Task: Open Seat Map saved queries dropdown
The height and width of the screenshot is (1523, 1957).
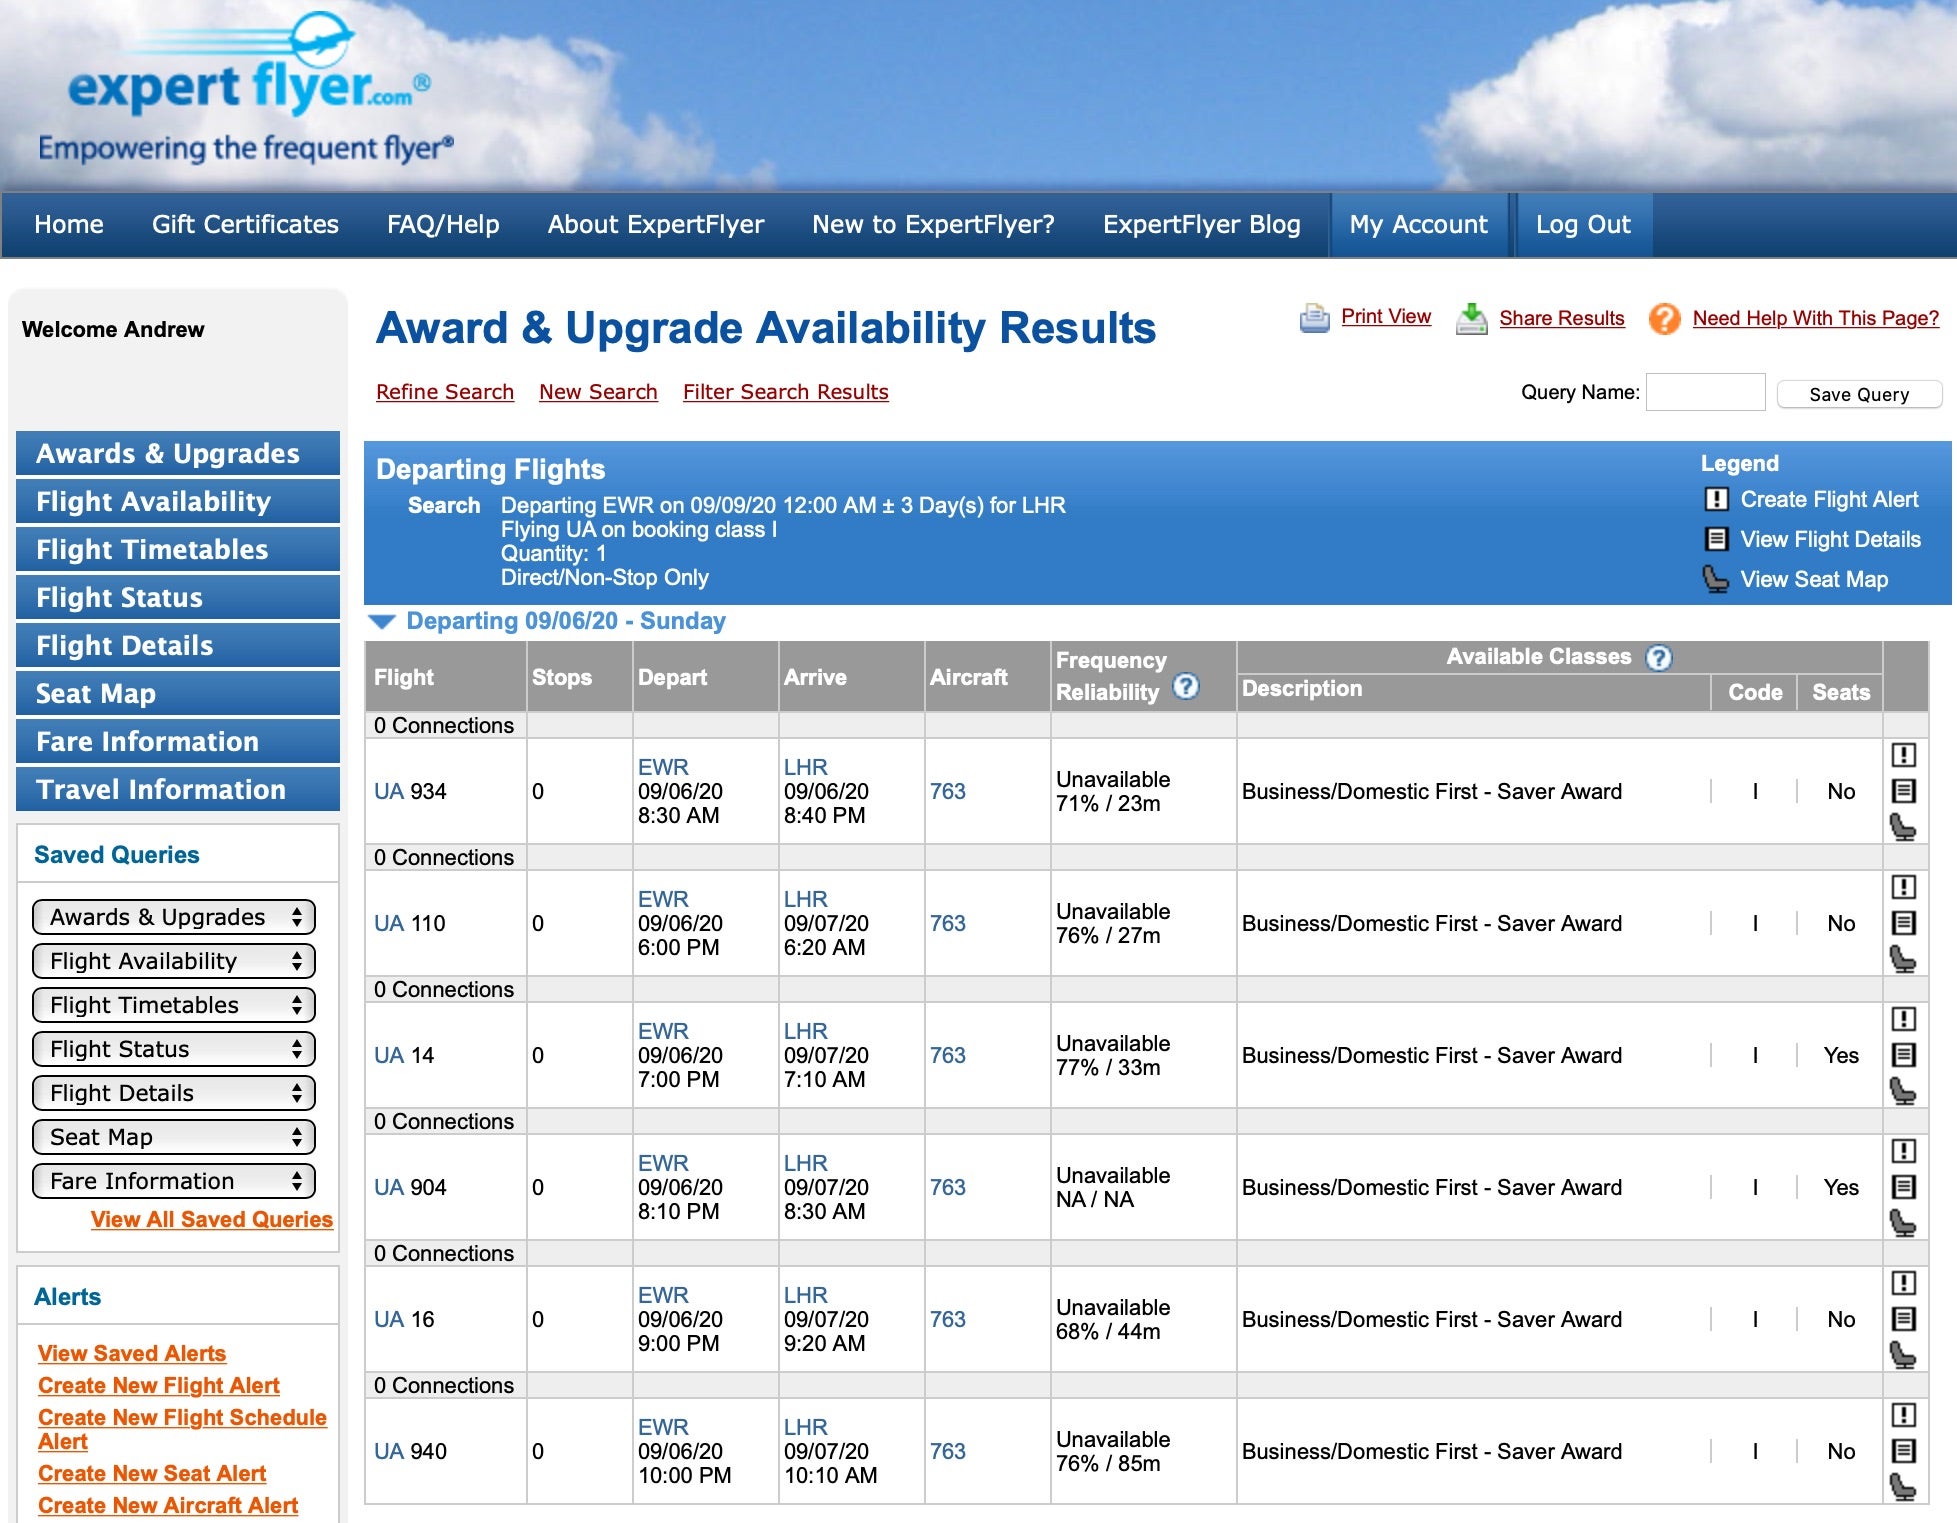Action: [x=174, y=1137]
